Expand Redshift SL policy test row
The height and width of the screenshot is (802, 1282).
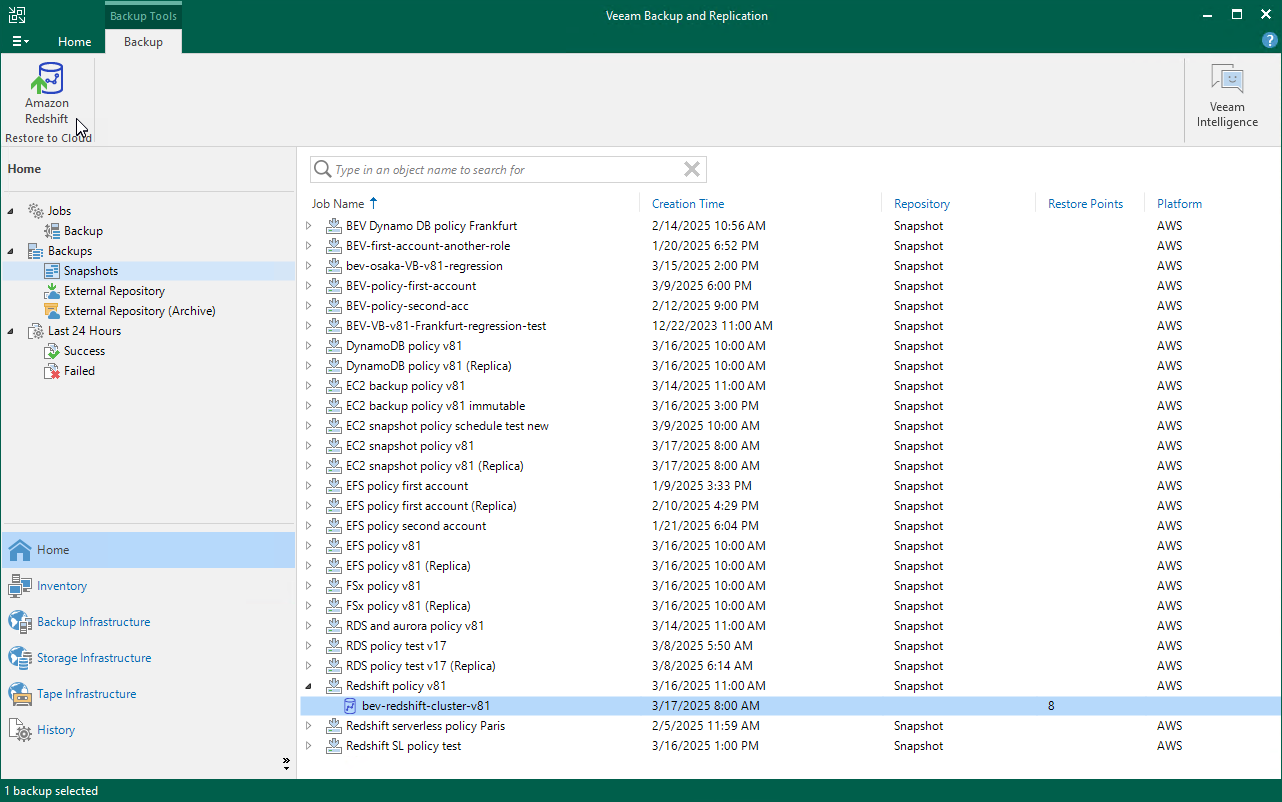tap(309, 746)
